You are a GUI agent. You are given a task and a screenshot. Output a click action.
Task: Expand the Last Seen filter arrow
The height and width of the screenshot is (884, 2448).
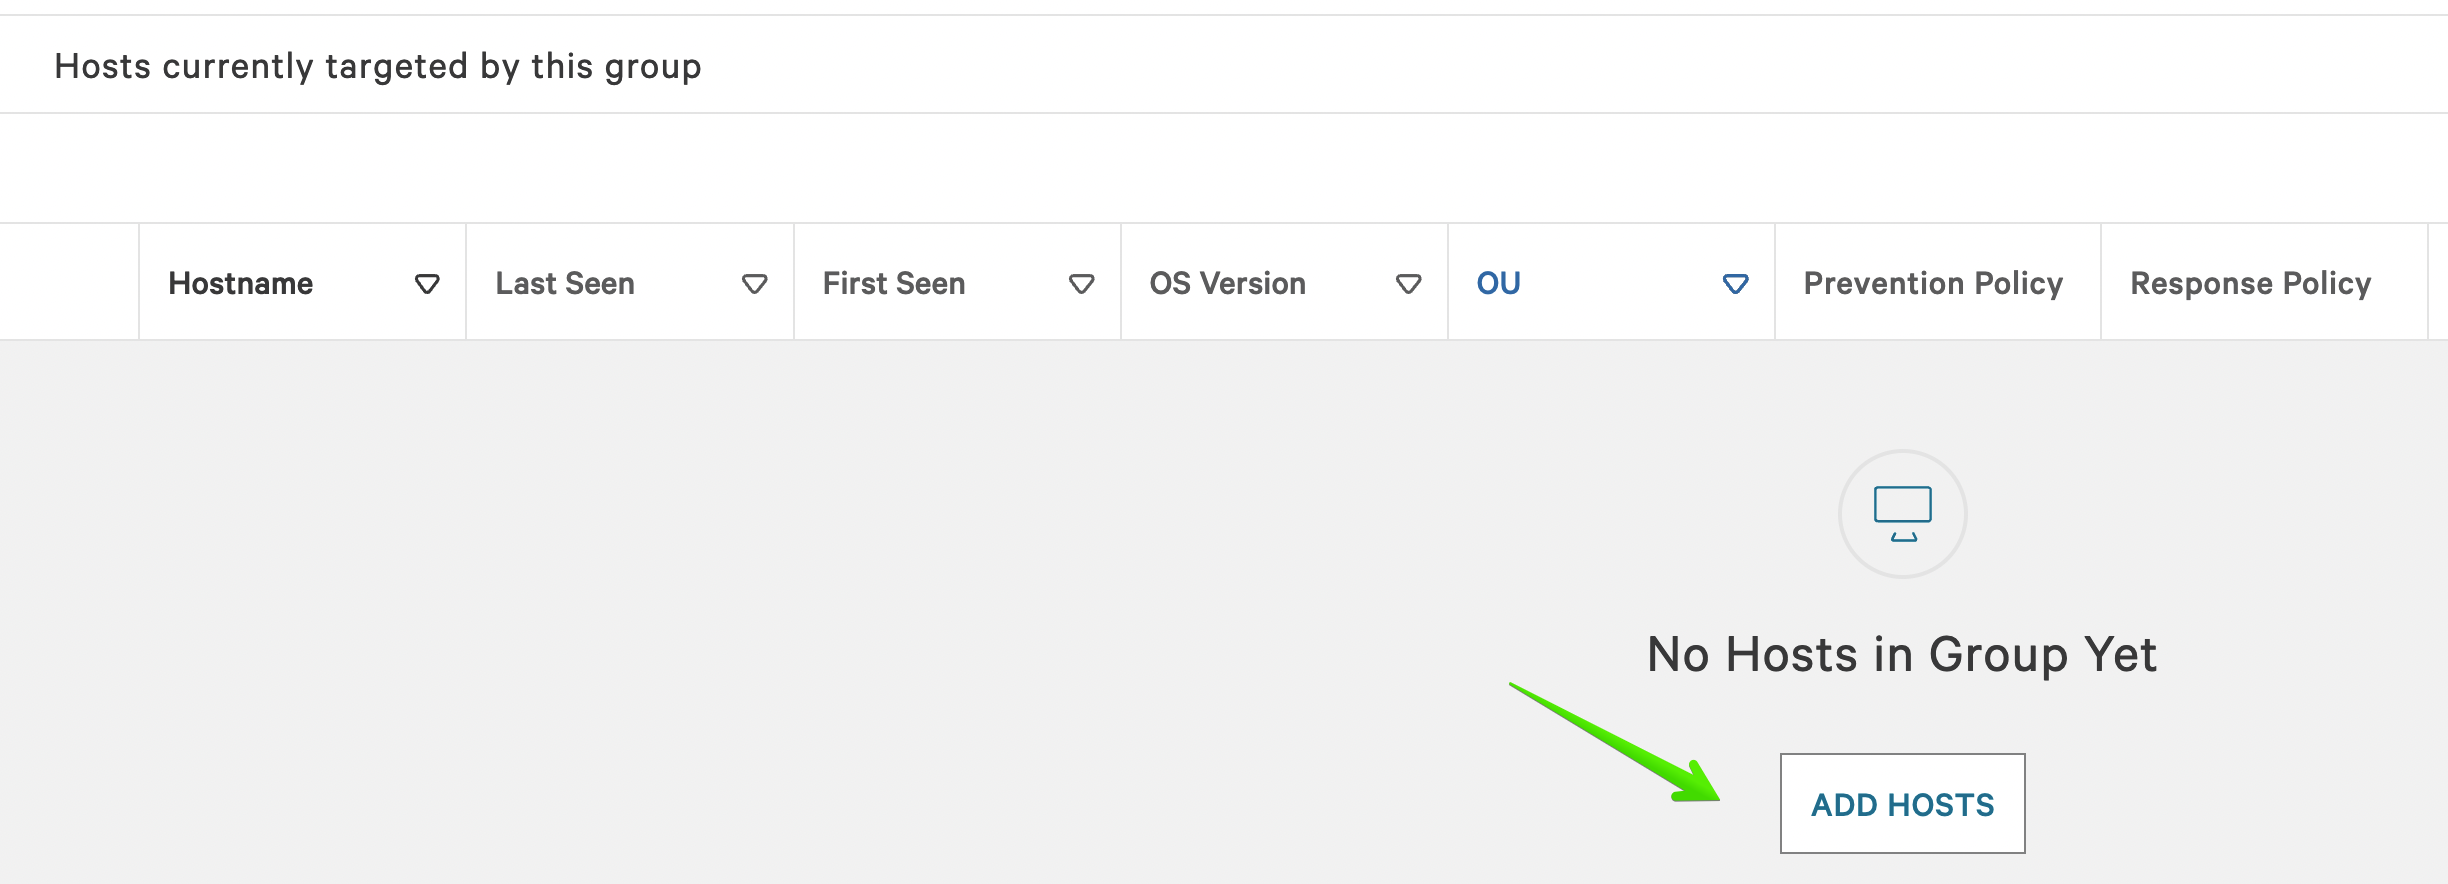[x=755, y=285]
